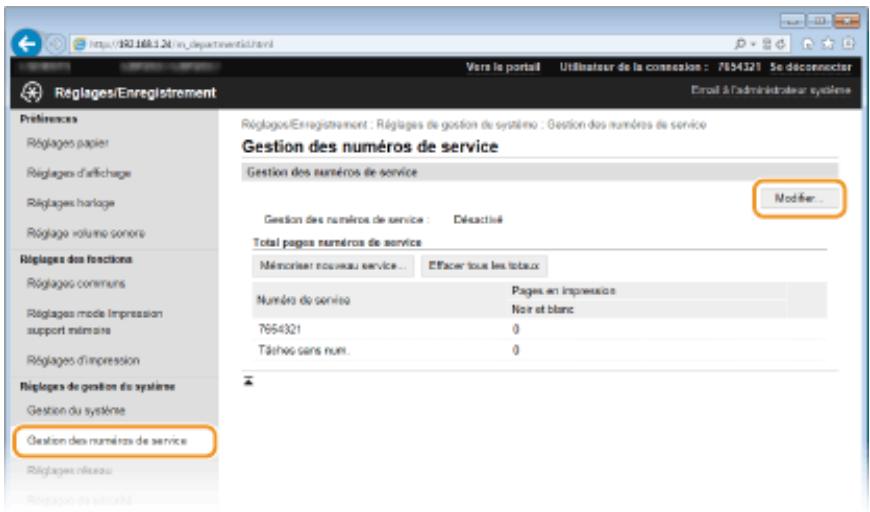Click Réglages de gestion du système breadcrumb

tap(457, 124)
